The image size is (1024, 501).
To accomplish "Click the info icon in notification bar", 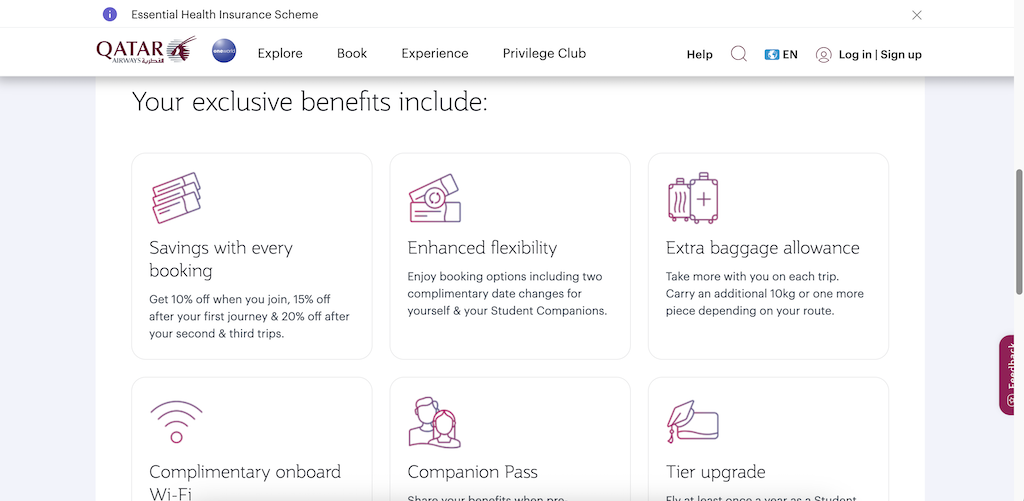I will (x=110, y=14).
